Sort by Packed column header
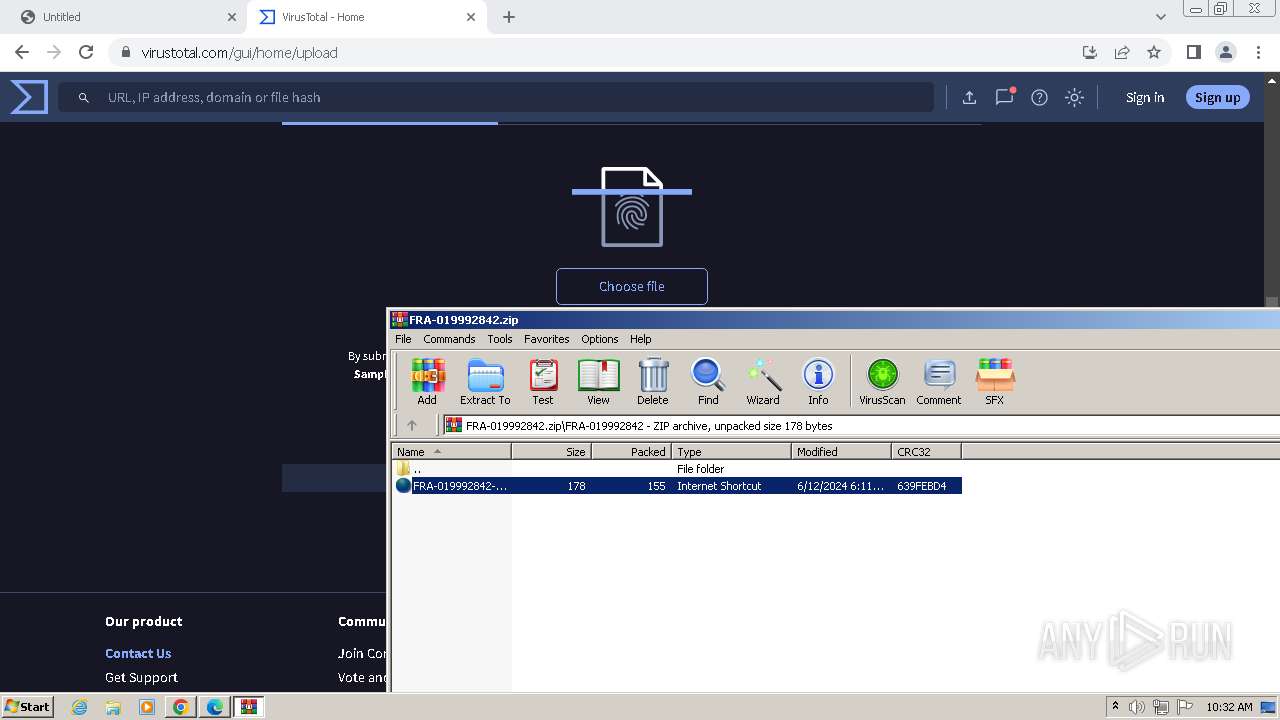The image size is (1280, 720). (x=631, y=452)
